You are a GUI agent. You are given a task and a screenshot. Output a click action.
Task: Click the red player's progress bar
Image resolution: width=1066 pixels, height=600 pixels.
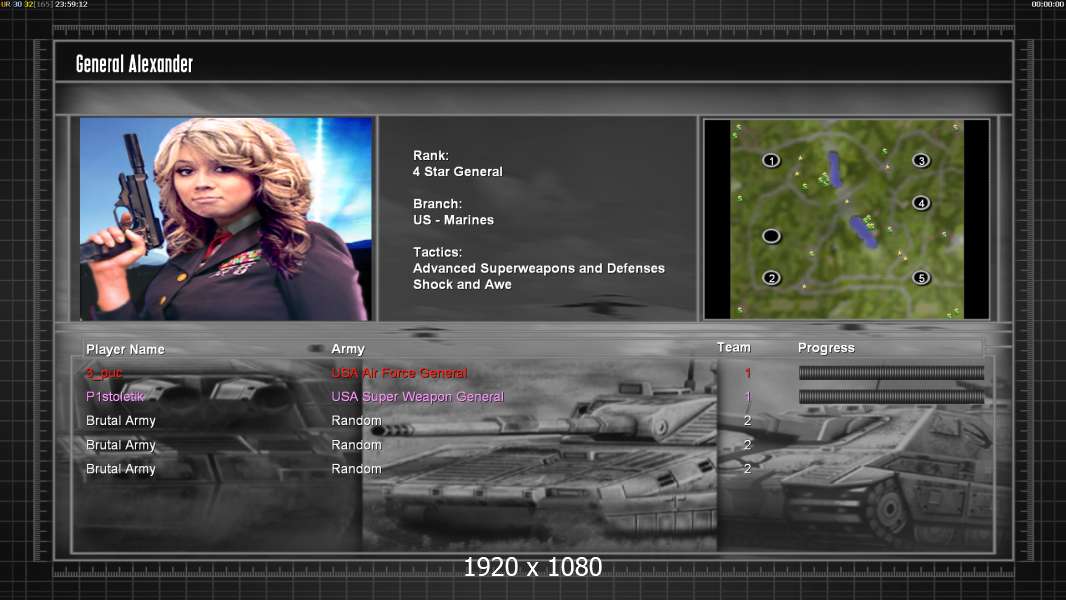[891, 372]
